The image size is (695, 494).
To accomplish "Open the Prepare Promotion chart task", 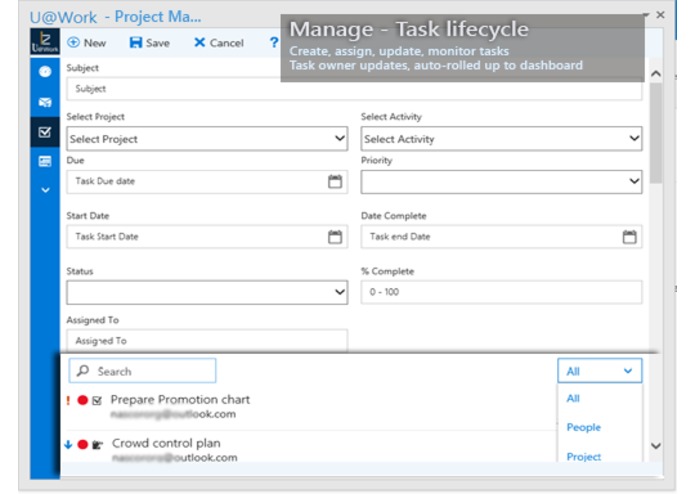I will point(180,400).
